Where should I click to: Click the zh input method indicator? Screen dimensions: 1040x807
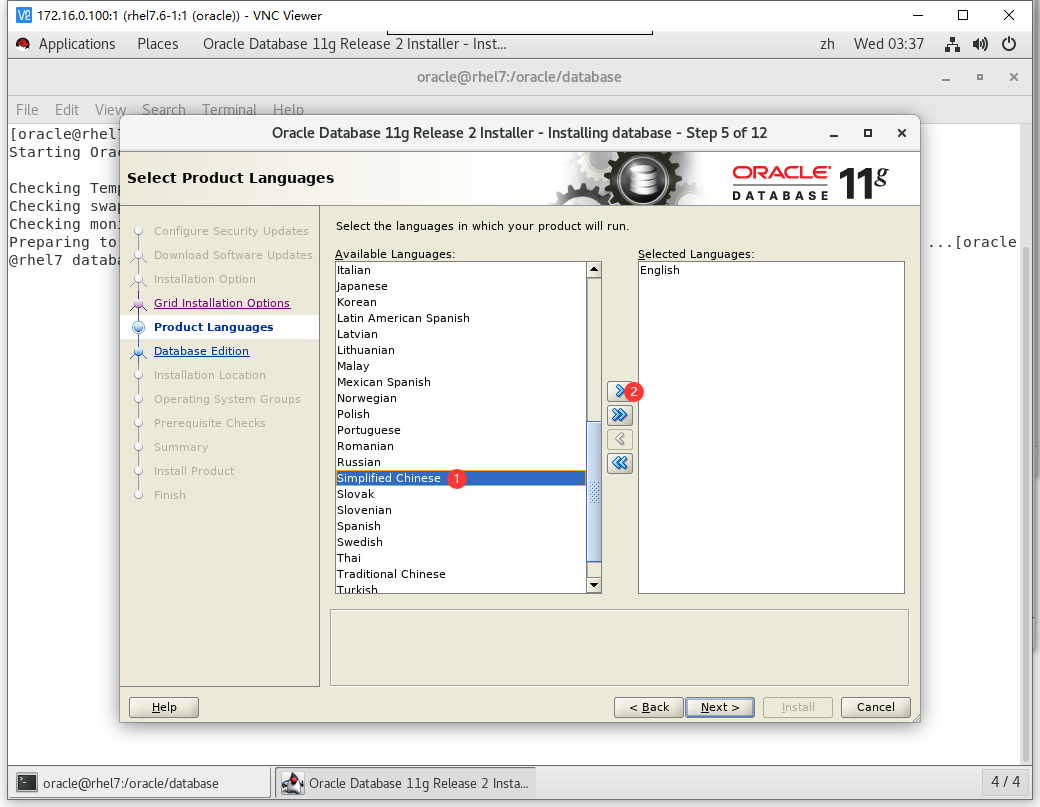click(x=827, y=44)
